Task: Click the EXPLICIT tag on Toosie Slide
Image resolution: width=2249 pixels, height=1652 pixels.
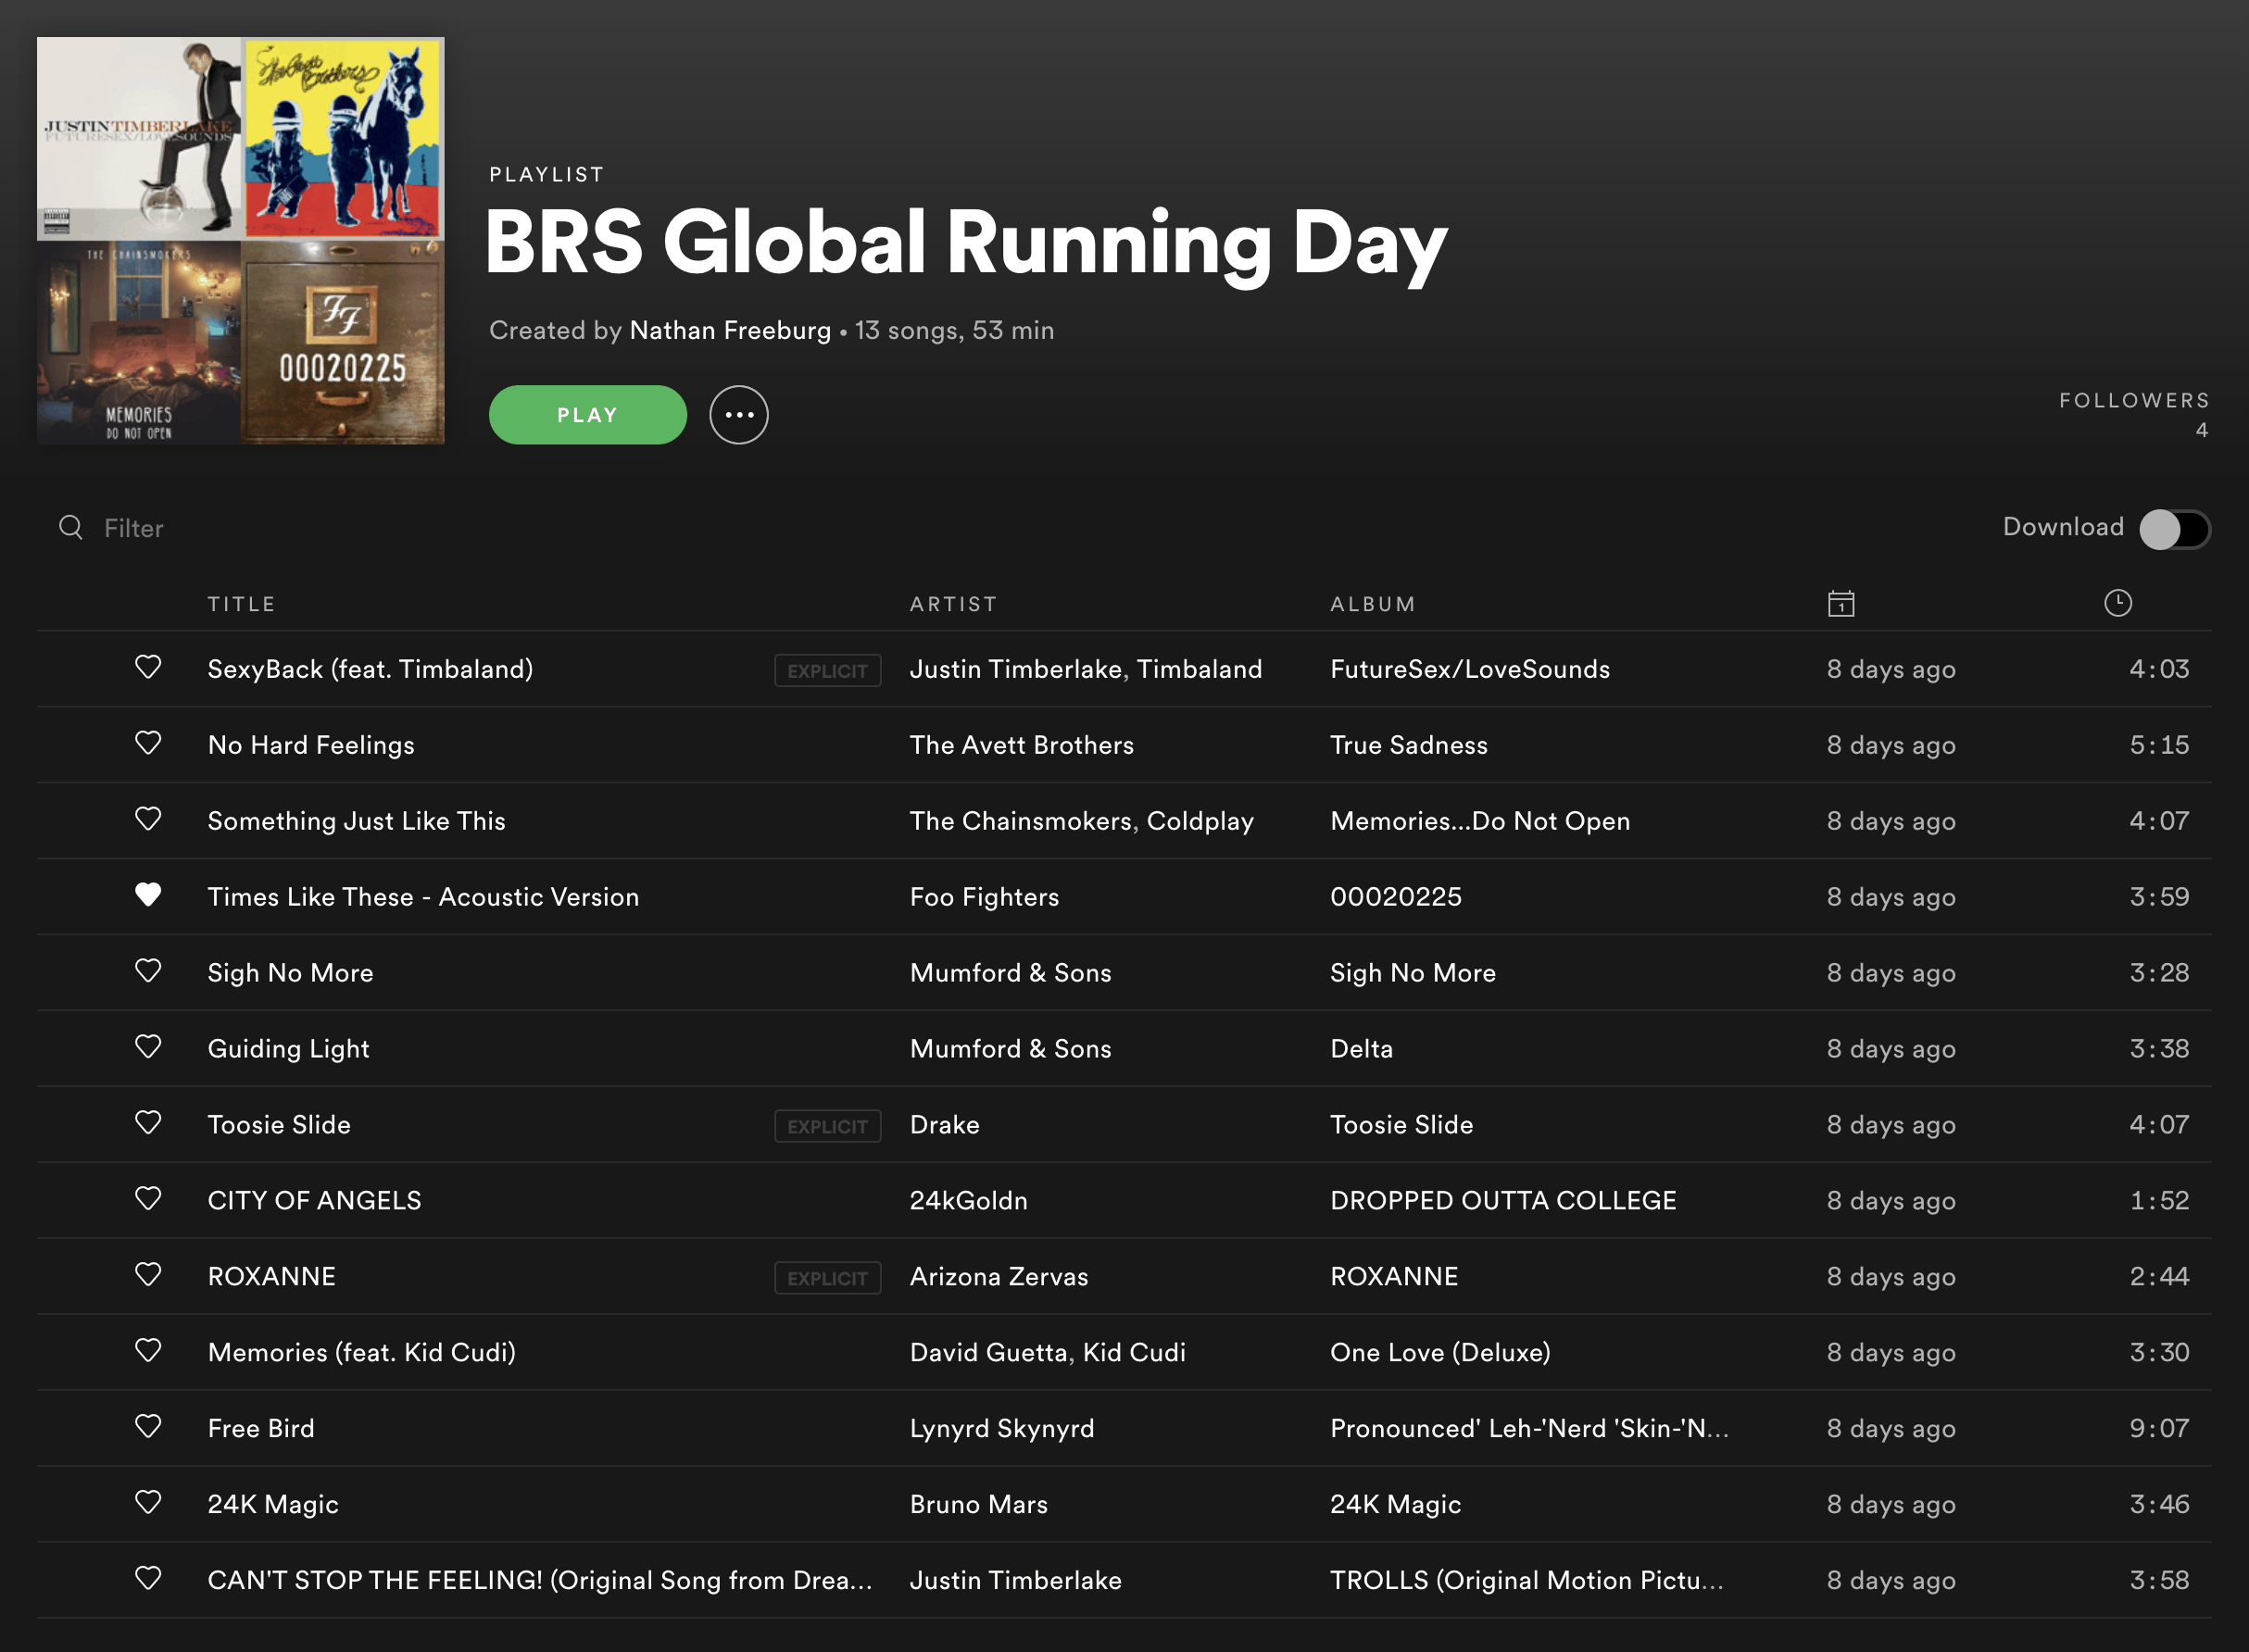Action: coord(827,1126)
